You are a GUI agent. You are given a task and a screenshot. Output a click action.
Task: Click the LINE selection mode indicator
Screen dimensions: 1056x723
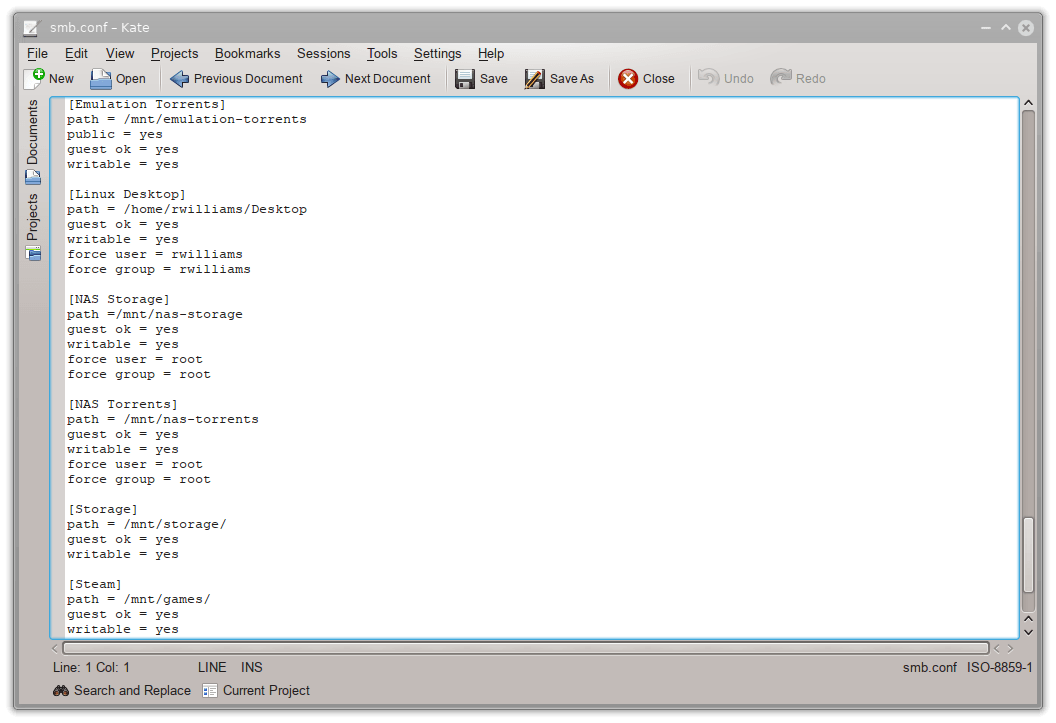(212, 667)
